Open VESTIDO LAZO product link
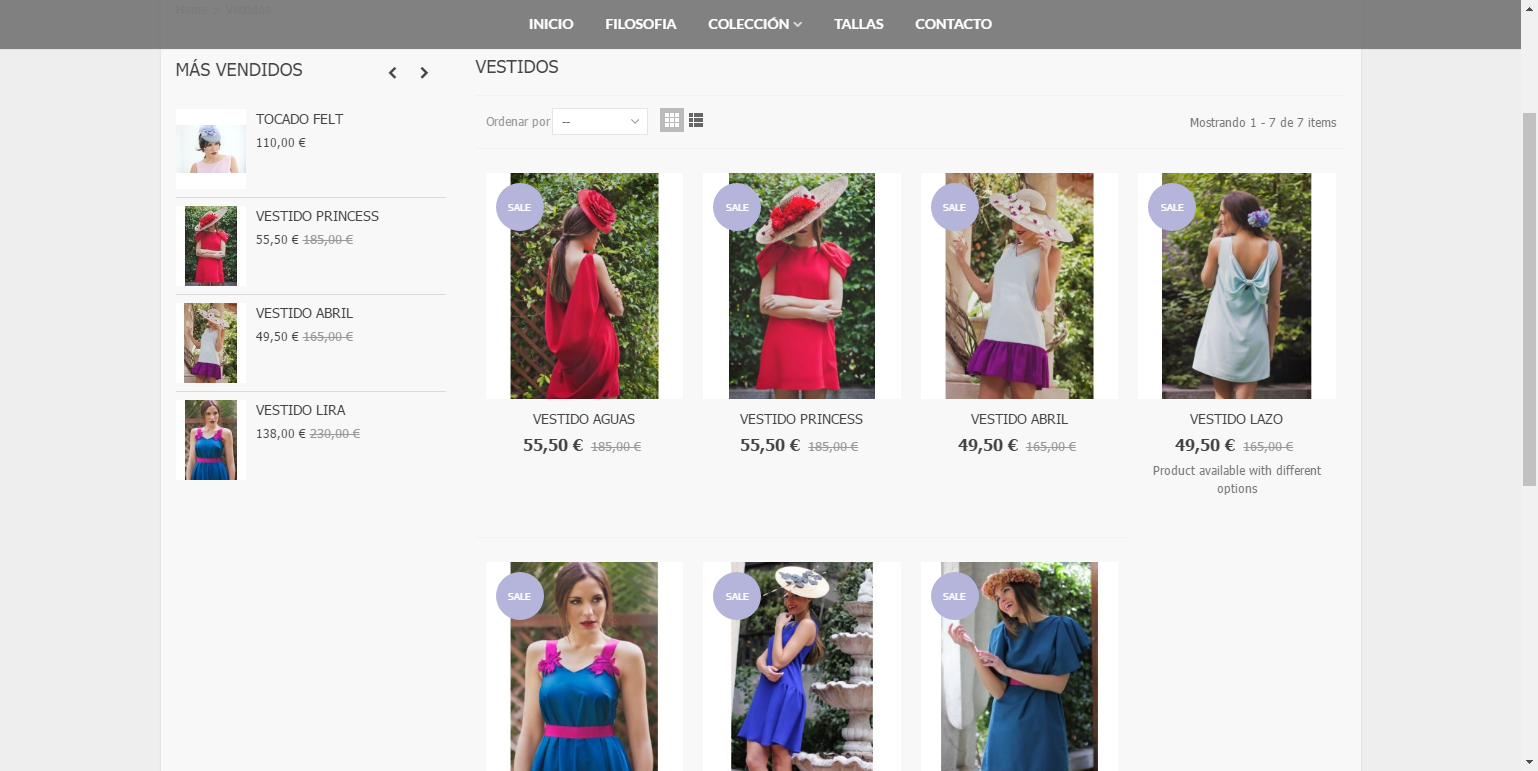 [x=1236, y=419]
